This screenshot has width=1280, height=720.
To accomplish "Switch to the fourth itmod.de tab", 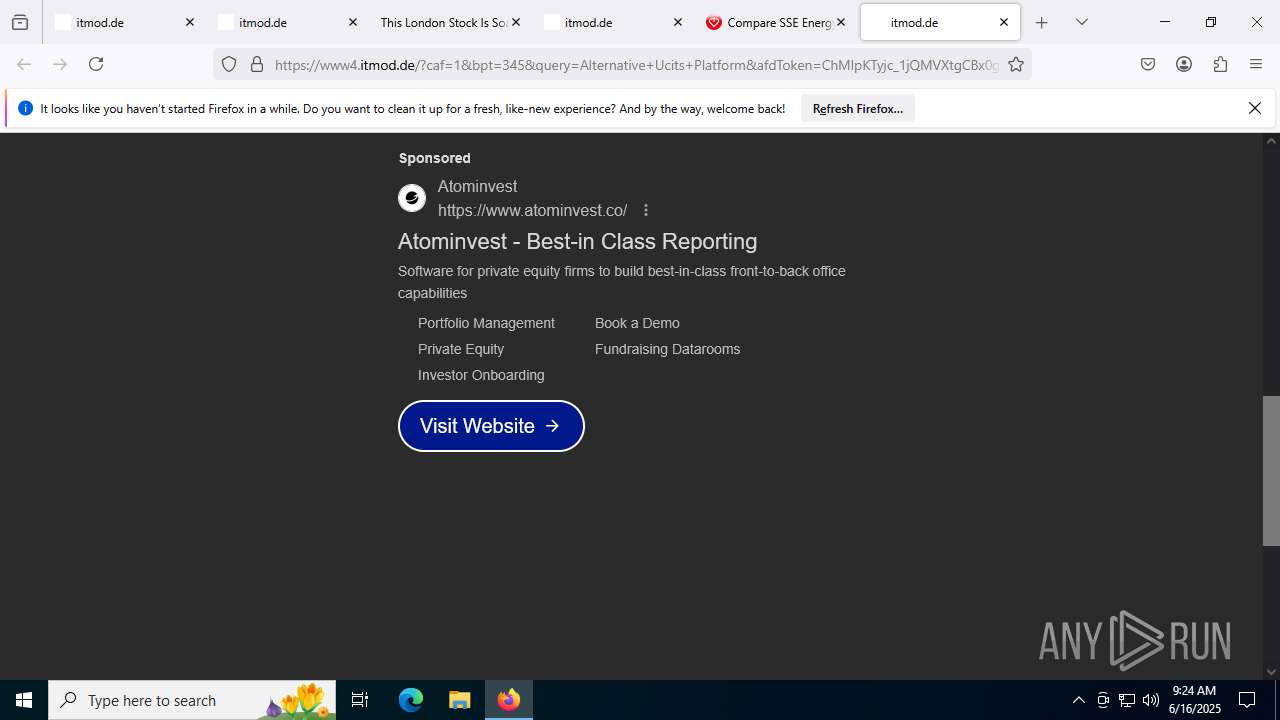I will pyautogui.click(x=614, y=22).
